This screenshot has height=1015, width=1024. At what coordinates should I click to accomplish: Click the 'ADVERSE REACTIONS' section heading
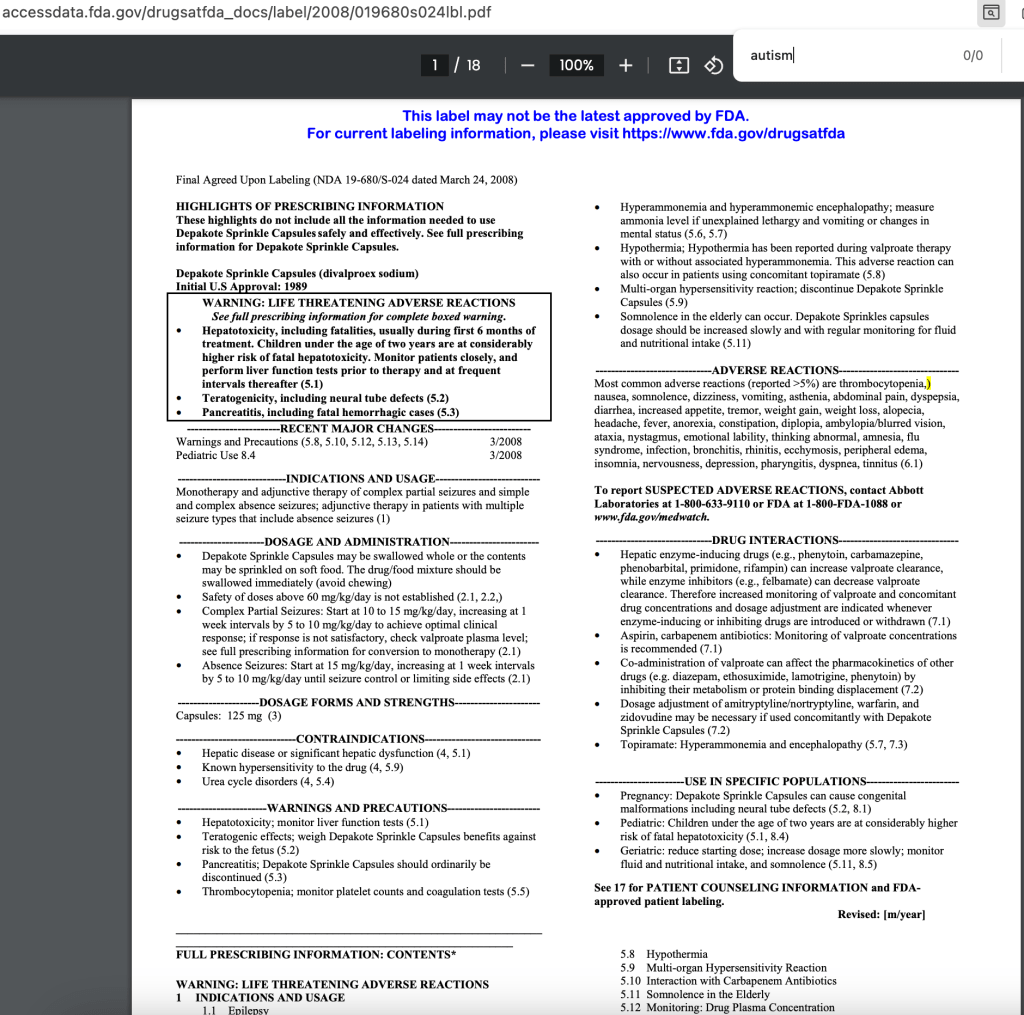click(775, 370)
